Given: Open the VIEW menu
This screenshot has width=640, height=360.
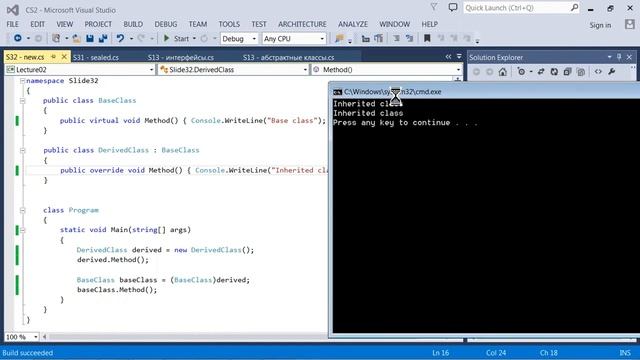Looking at the screenshot, I should pyautogui.click(x=64, y=24).
